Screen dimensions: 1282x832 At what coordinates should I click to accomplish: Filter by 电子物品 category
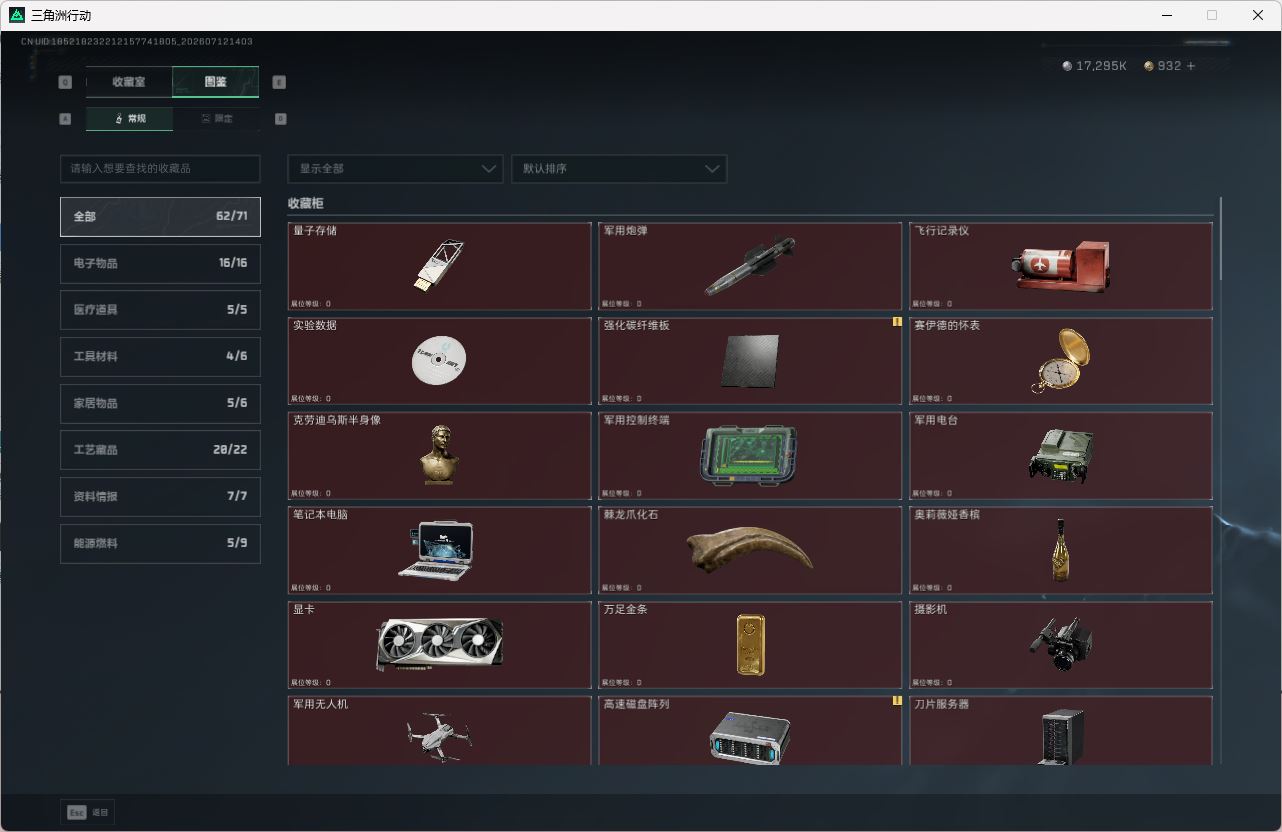pyautogui.click(x=160, y=263)
